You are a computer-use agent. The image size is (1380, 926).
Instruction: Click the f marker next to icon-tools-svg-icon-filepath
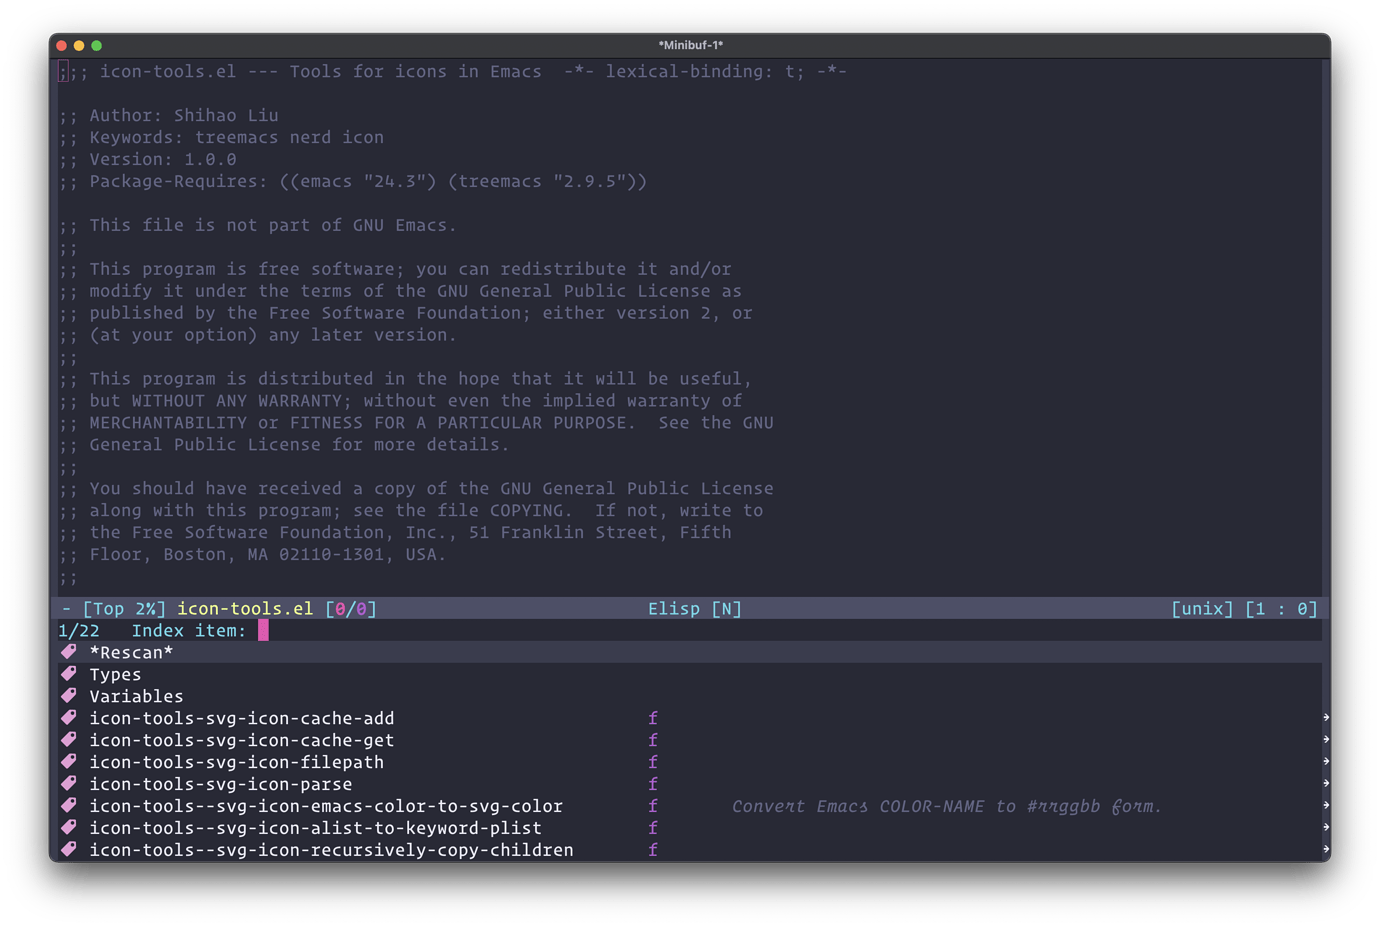(x=652, y=762)
